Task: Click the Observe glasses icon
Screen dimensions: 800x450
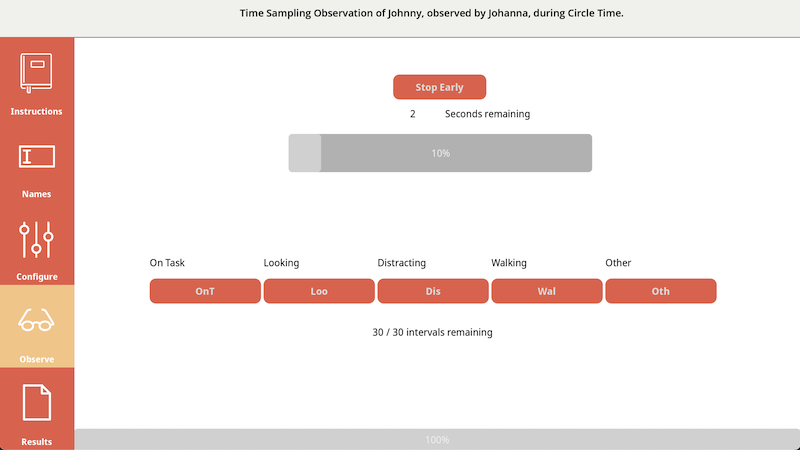Action: 37,321
